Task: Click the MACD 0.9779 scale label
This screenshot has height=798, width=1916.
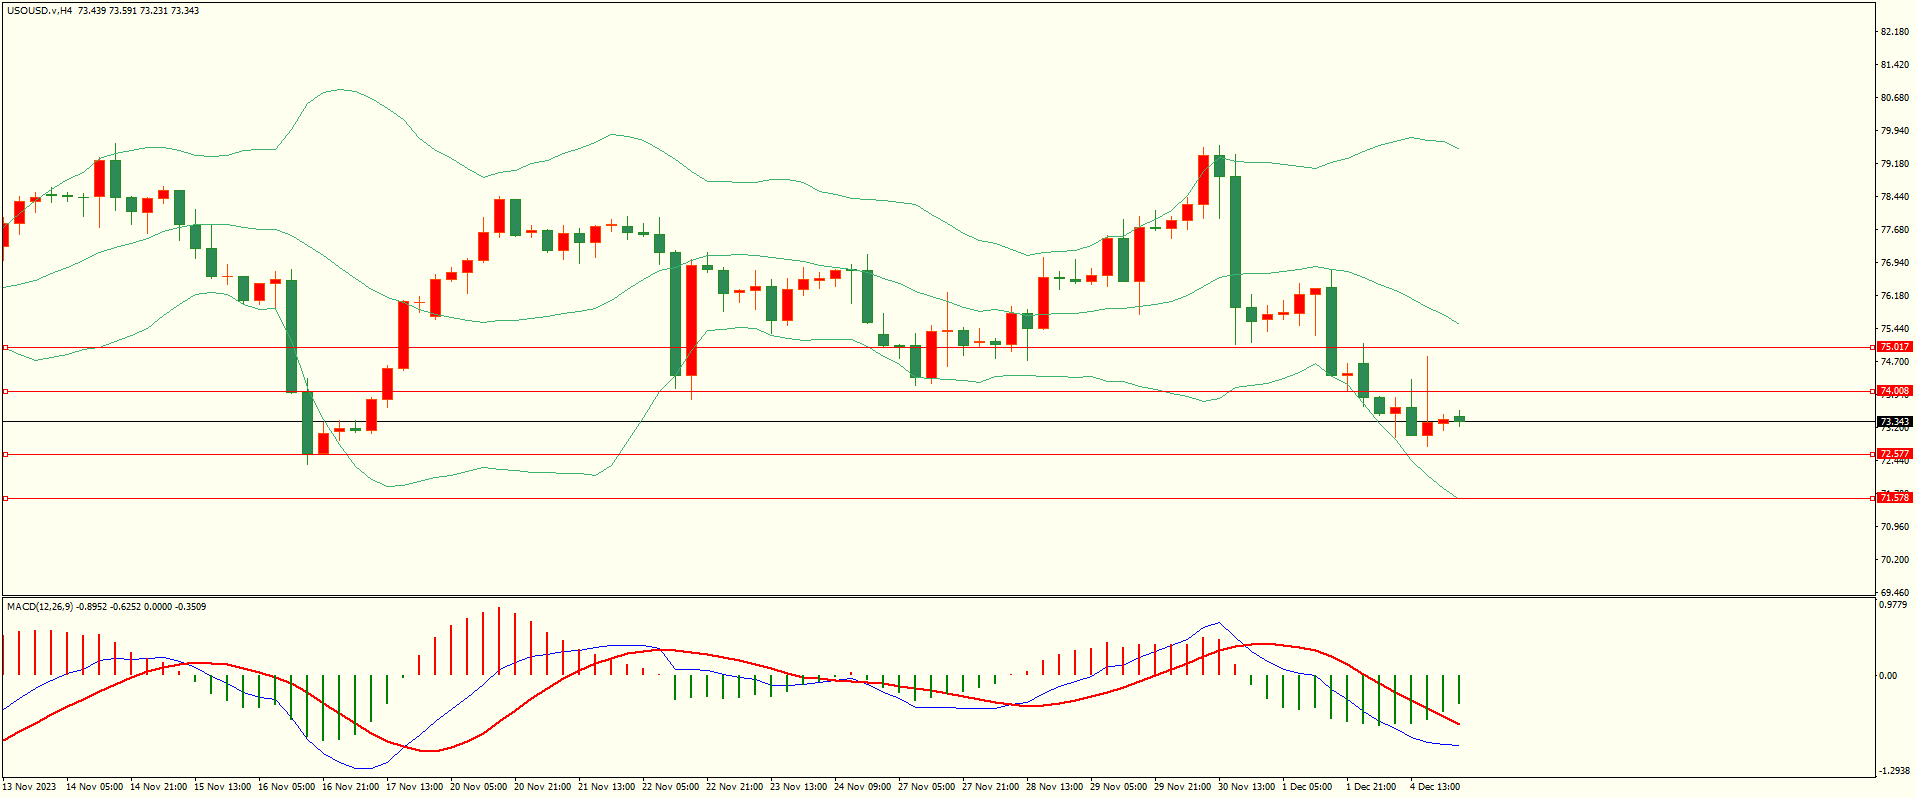Action: coord(1894,605)
